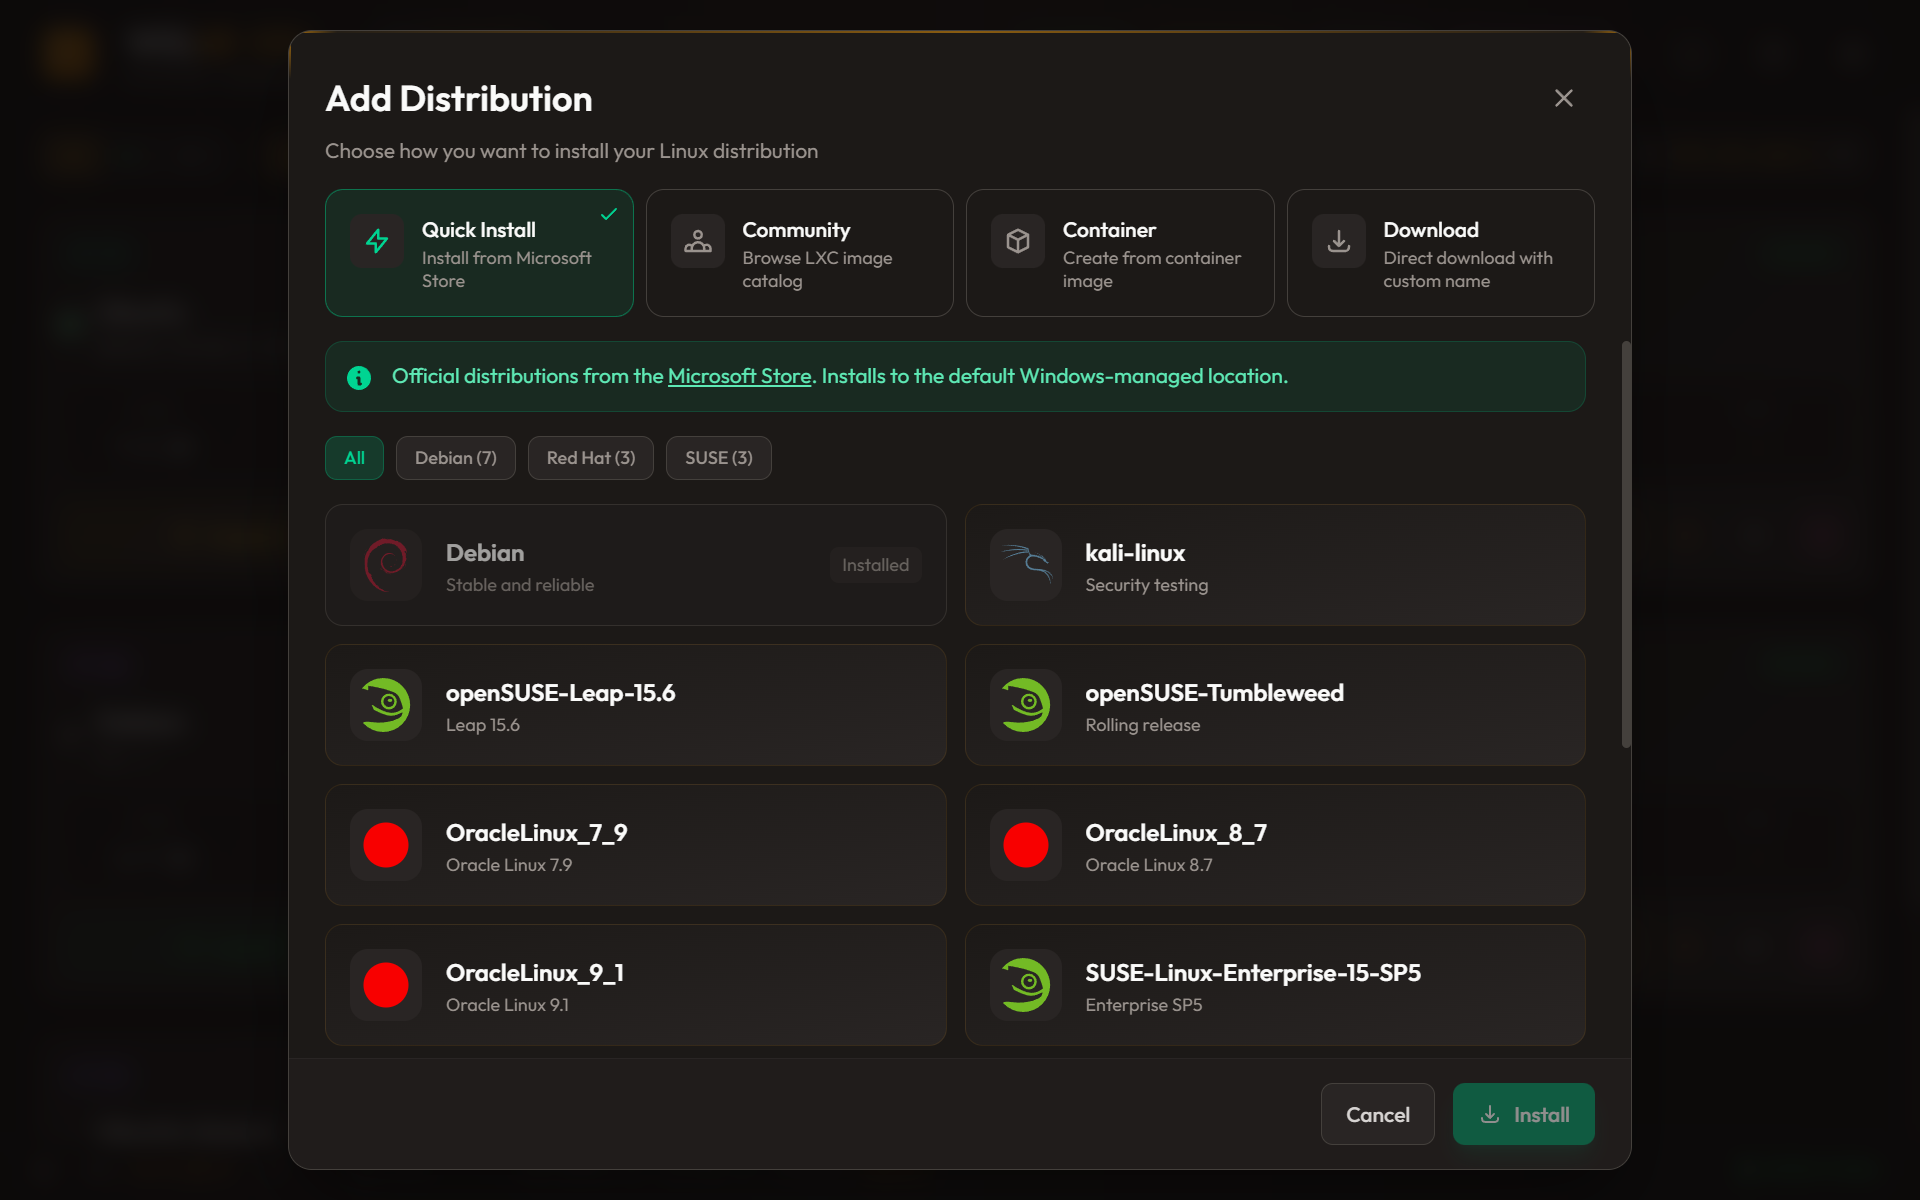Click the openSUSE-Leap-15.6 chameleon icon
Image resolution: width=1920 pixels, height=1200 pixels.
[385, 704]
